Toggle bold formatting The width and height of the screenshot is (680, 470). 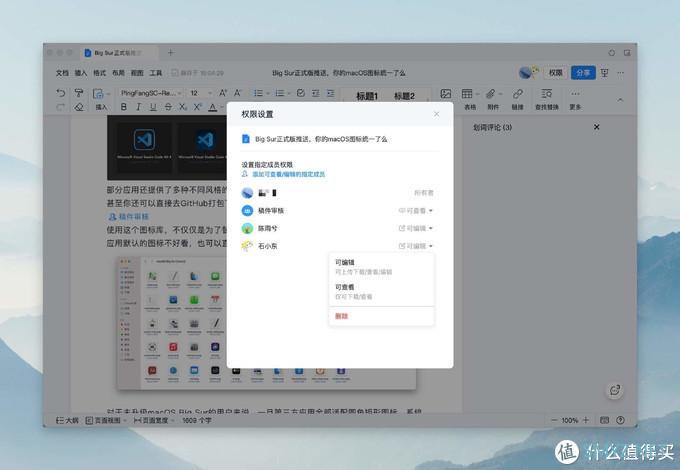point(124,107)
